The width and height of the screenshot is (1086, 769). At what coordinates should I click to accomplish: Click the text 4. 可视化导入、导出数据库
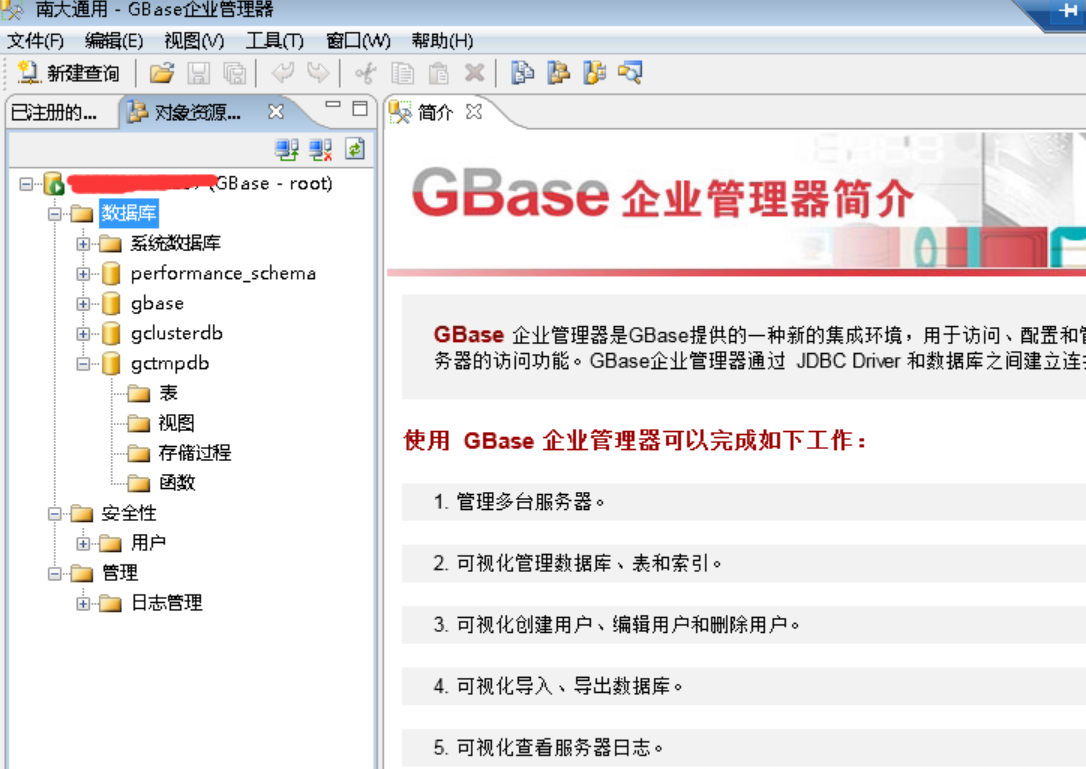coord(558,687)
